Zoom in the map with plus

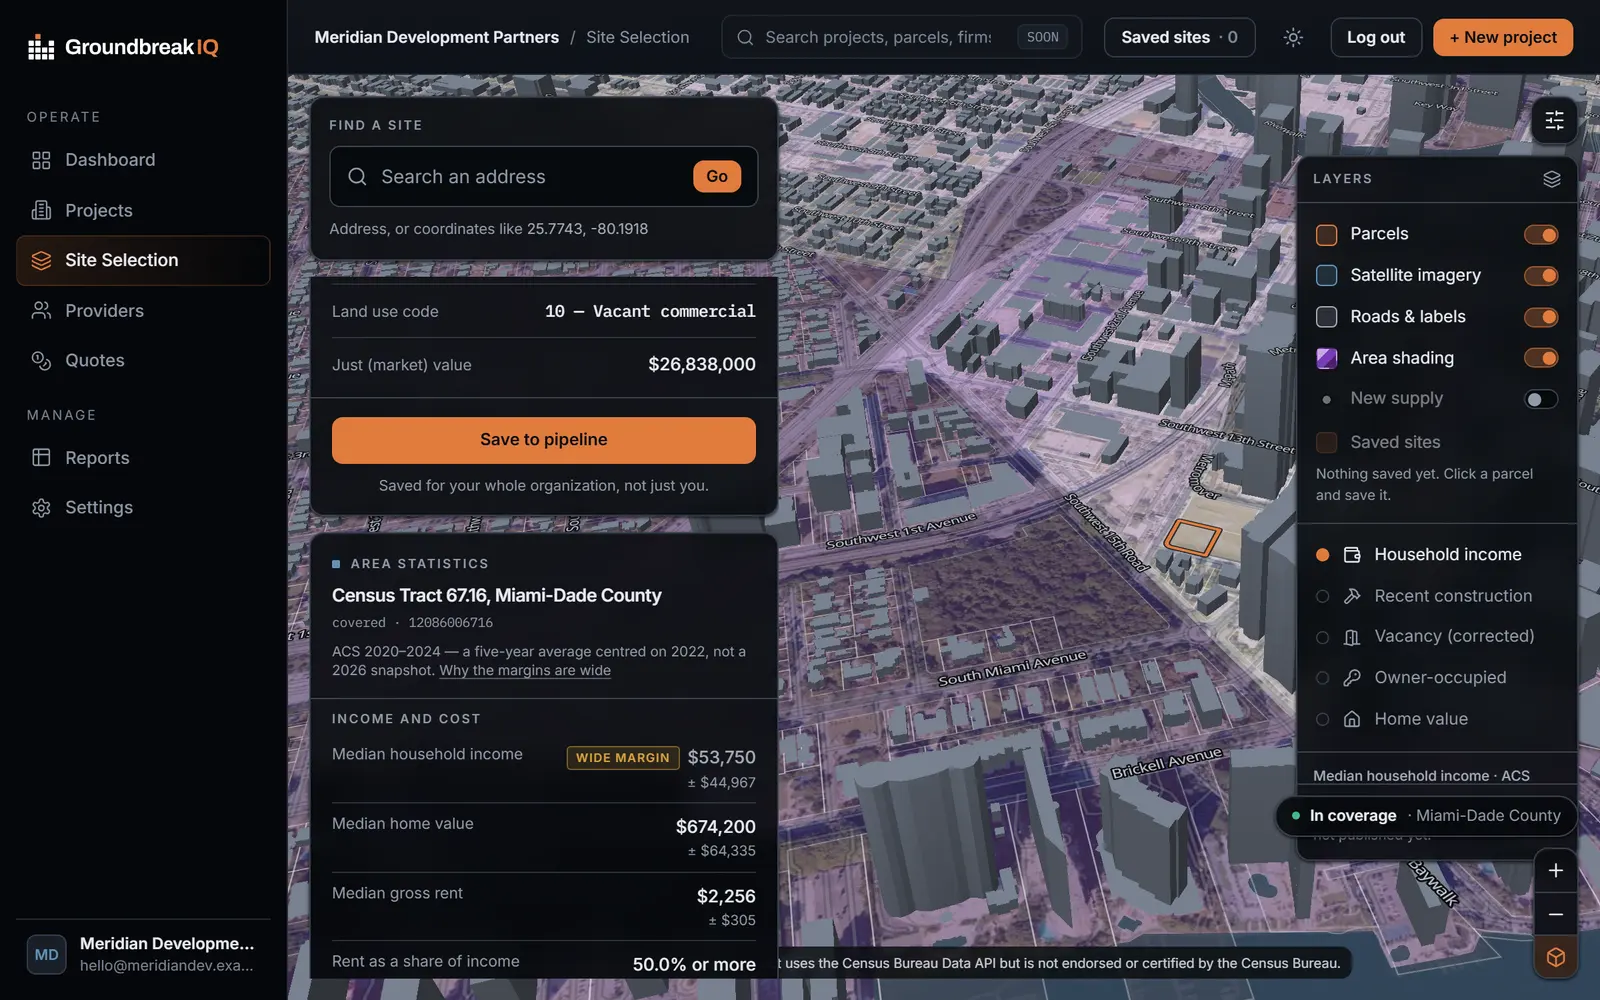[x=1555, y=871]
